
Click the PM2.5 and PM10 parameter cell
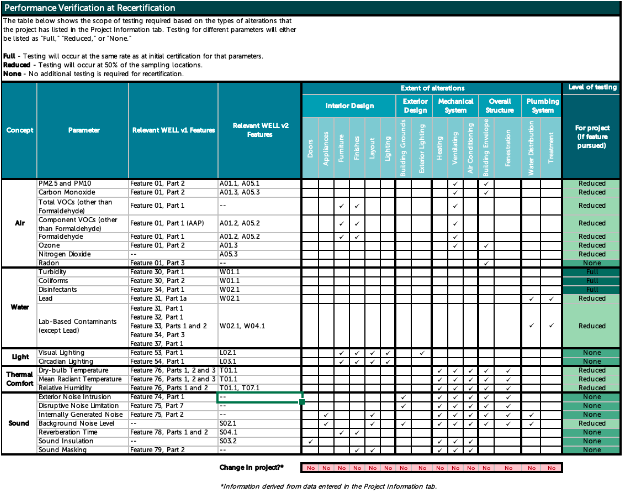83,184
